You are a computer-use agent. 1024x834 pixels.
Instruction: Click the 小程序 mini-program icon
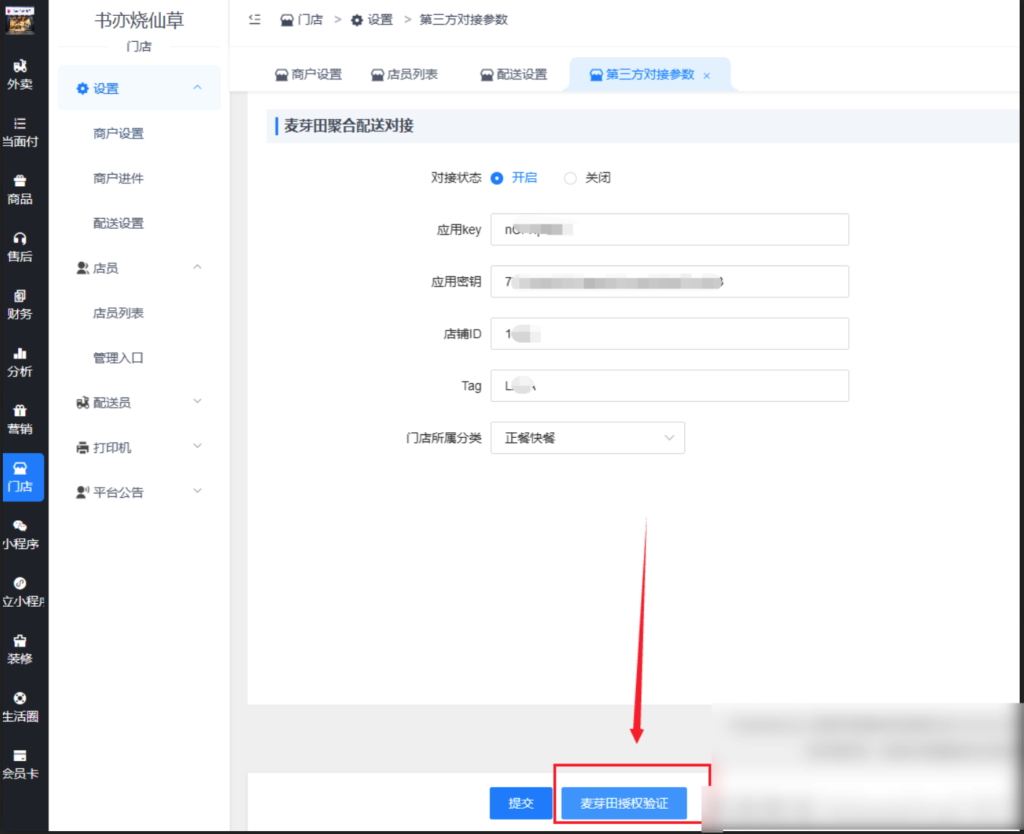pyautogui.click(x=22, y=533)
